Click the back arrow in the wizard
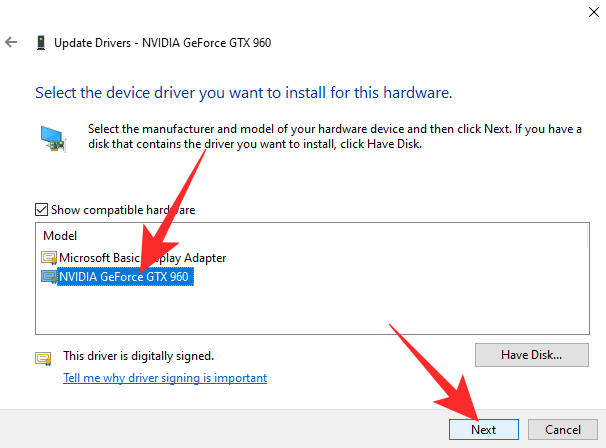The height and width of the screenshot is (448, 606). [11, 43]
